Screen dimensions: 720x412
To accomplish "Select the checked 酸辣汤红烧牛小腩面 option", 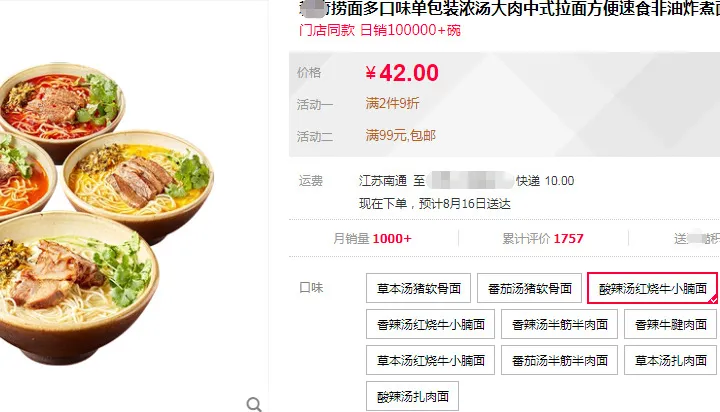I will pyautogui.click(x=652, y=288).
